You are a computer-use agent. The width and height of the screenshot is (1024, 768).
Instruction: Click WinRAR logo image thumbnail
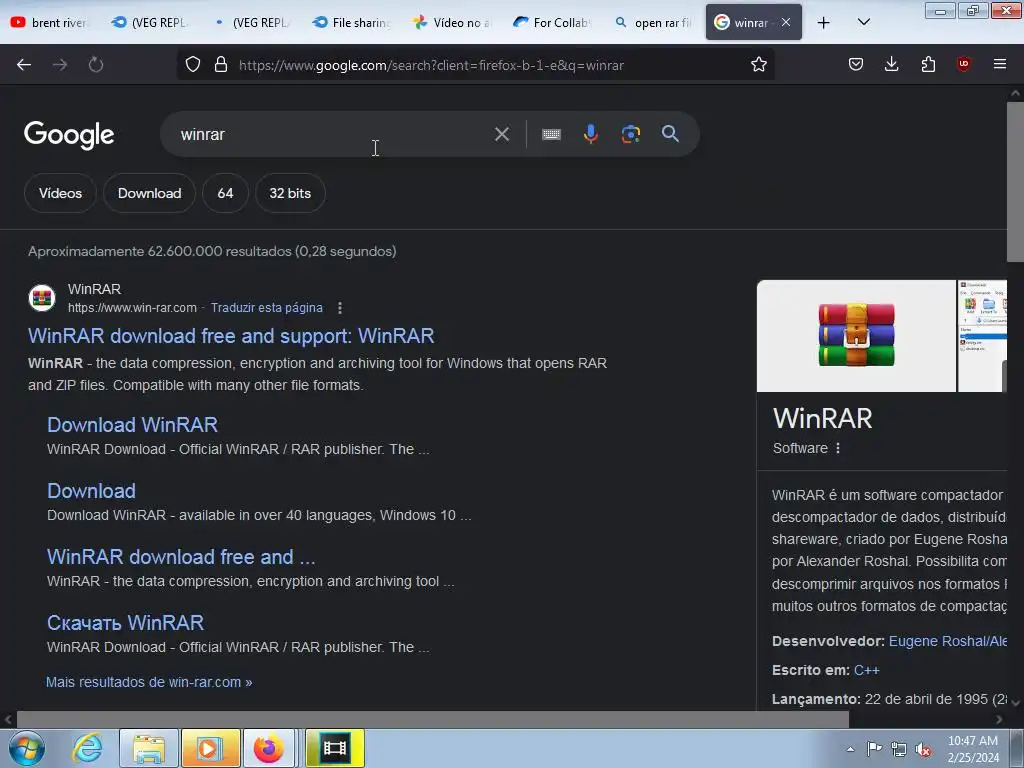click(856, 336)
